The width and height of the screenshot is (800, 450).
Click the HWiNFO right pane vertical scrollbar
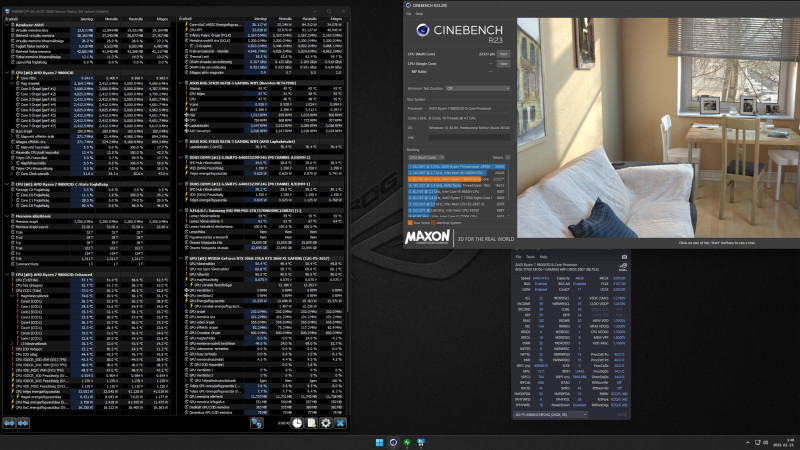pos(347,168)
